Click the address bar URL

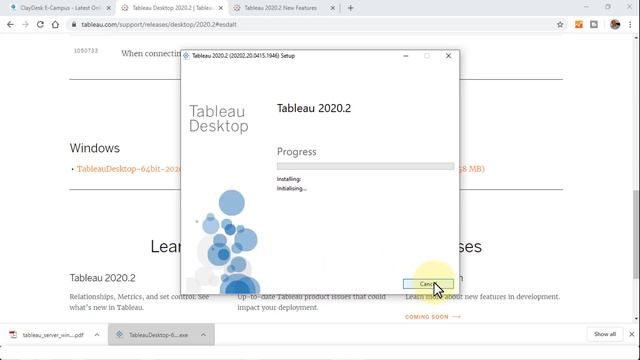point(159,24)
